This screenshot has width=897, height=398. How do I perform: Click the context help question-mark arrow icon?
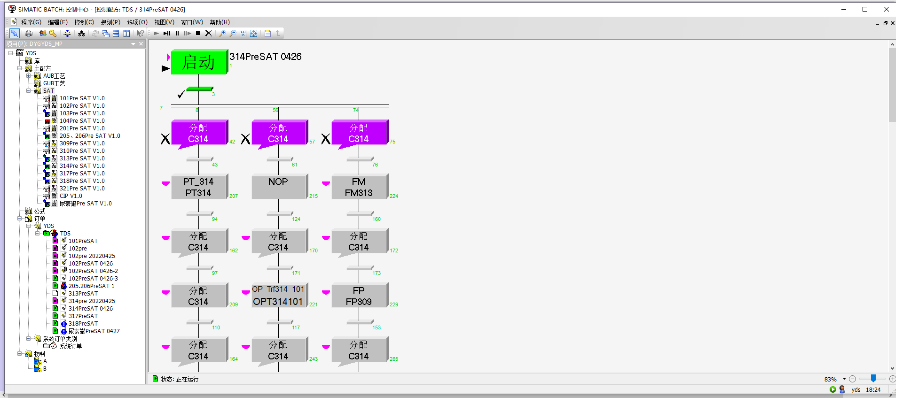pyautogui.click(x=140, y=33)
